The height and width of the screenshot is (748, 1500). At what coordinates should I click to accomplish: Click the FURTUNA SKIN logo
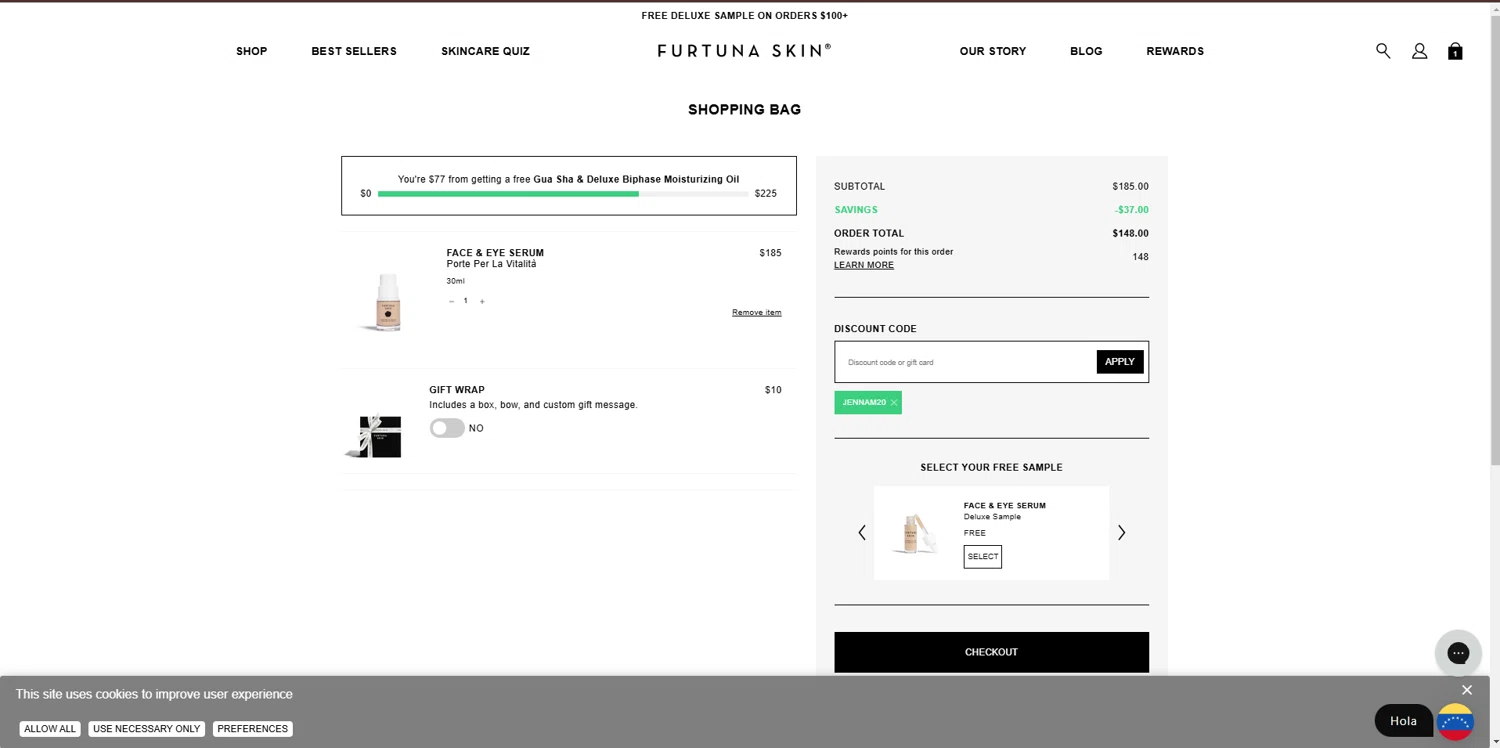coord(744,50)
